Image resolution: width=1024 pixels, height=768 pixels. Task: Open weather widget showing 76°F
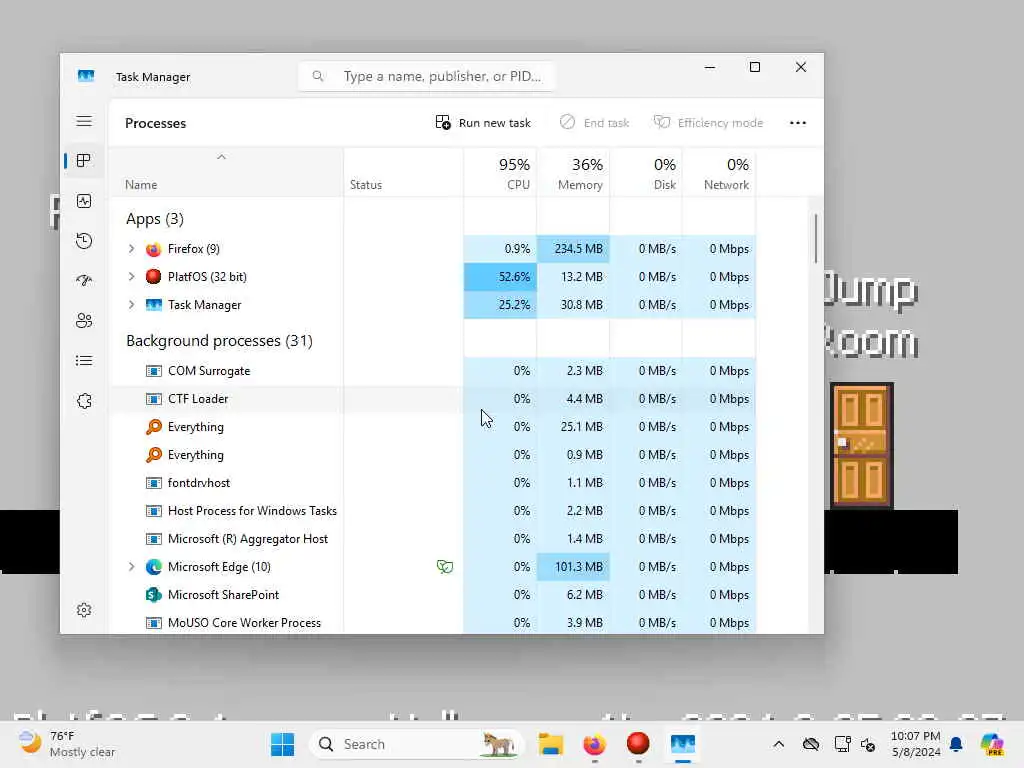pyautogui.click(x=66, y=744)
